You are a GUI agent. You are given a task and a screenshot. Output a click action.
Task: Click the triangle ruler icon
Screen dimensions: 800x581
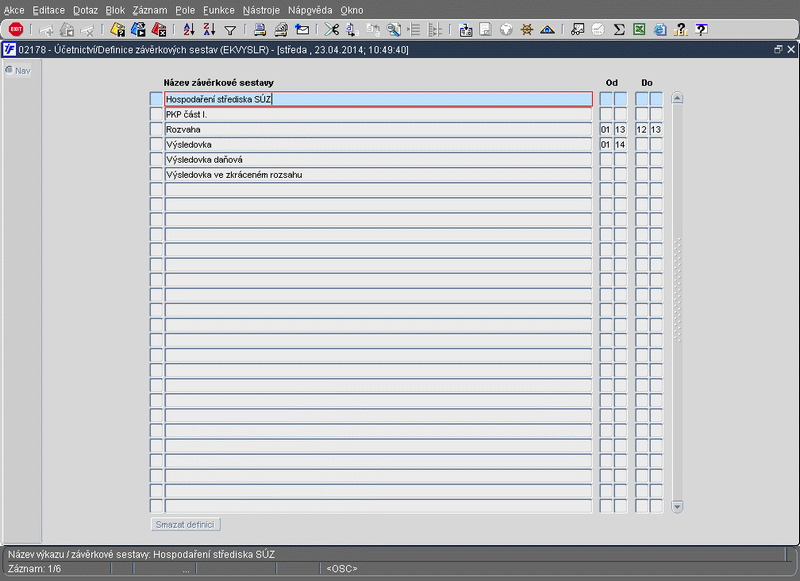547,30
